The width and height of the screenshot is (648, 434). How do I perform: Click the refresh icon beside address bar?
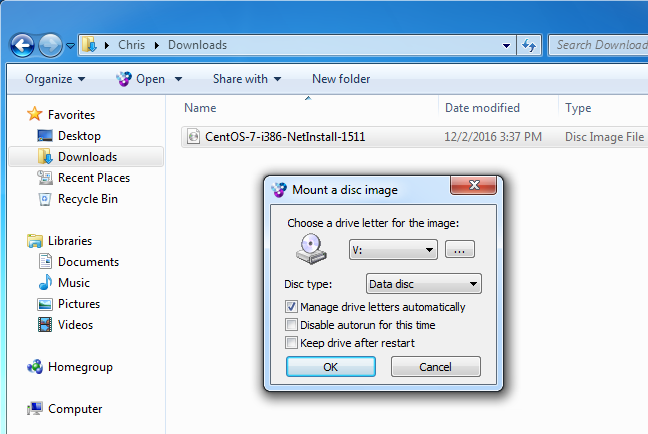(530, 45)
